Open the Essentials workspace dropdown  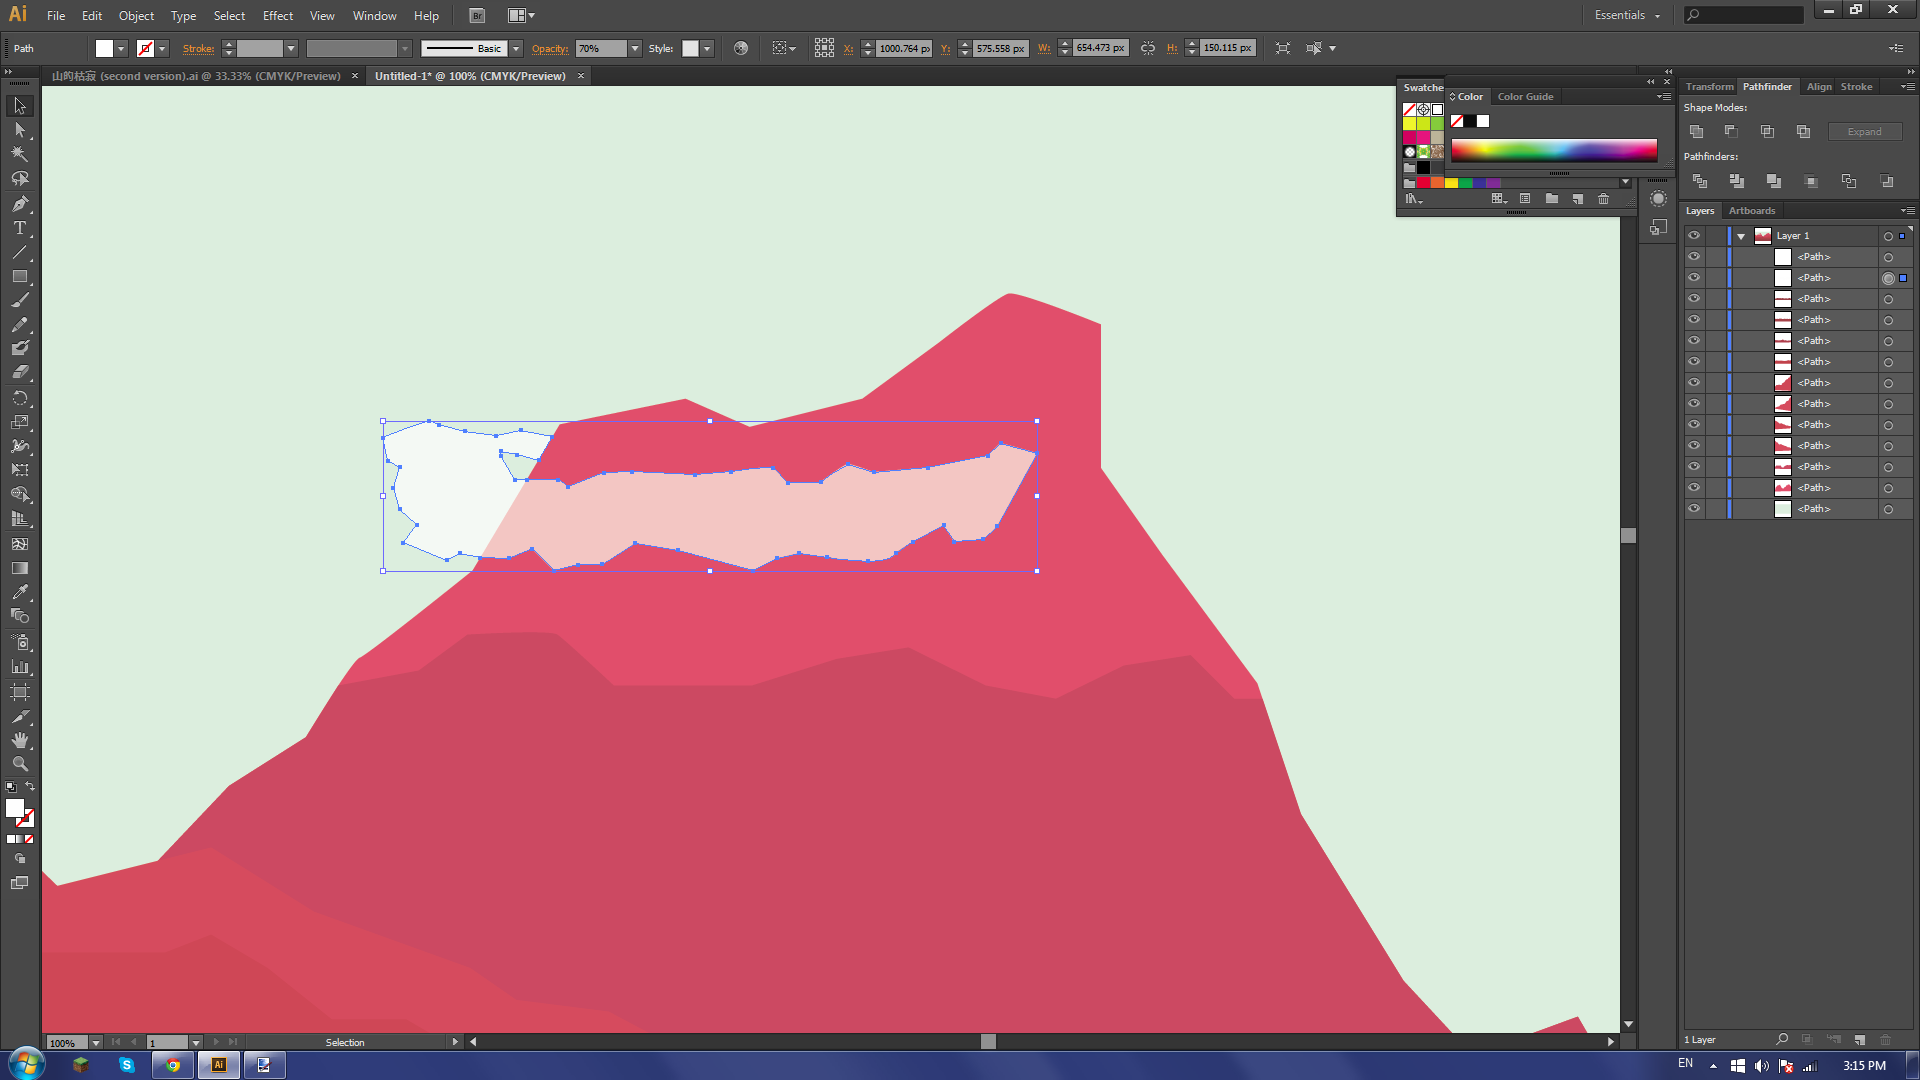coord(1627,15)
